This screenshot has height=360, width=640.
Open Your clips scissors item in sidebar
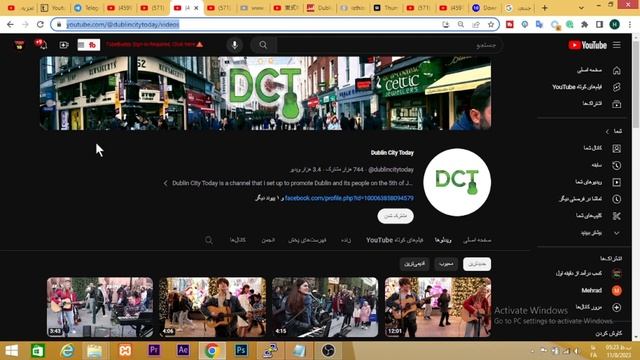tap(598, 216)
